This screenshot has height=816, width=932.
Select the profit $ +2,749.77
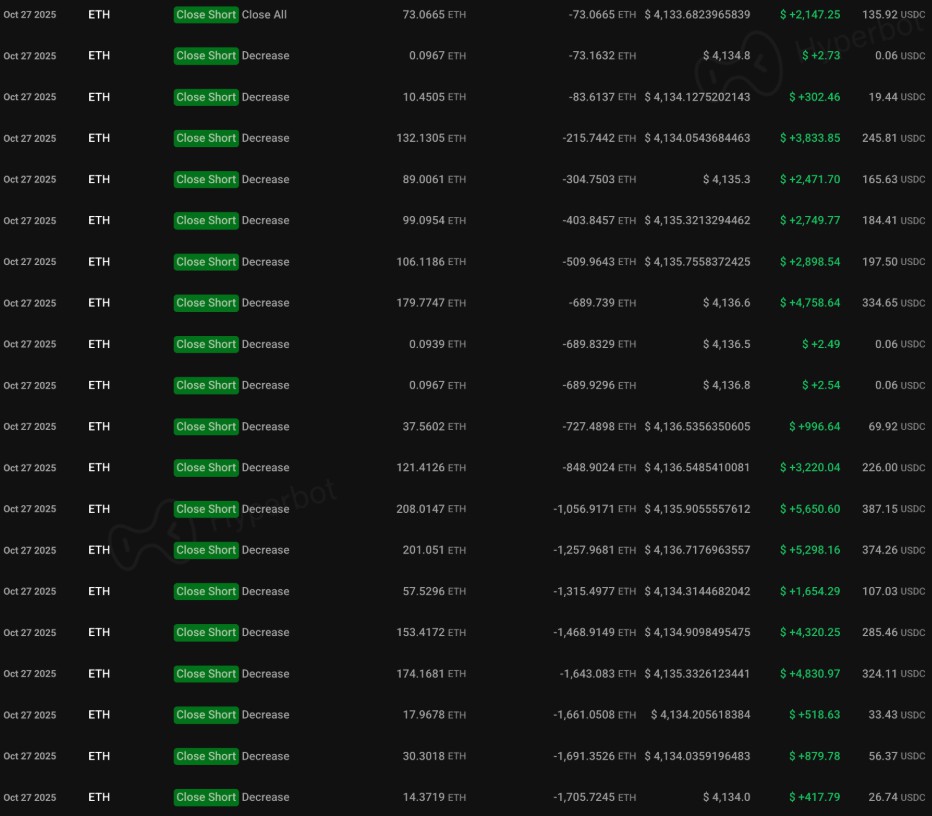(x=810, y=220)
